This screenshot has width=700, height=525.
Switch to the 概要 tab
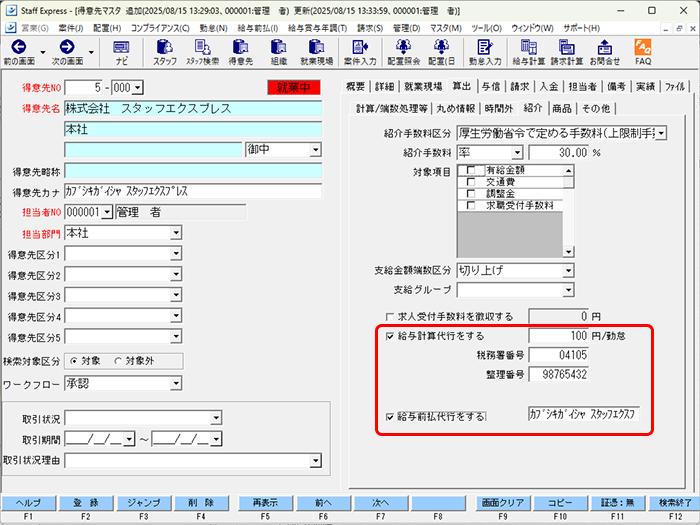pos(355,87)
